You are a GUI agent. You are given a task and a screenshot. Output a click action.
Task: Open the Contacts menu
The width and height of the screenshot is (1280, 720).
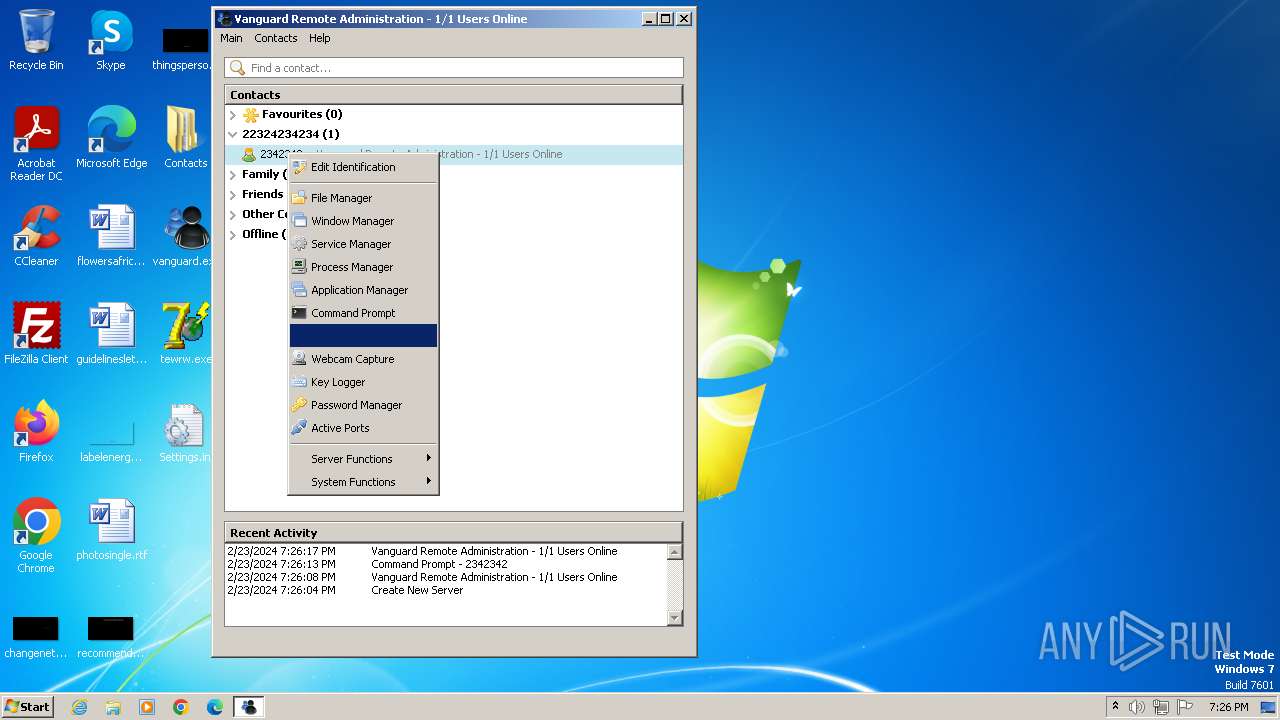pos(275,38)
